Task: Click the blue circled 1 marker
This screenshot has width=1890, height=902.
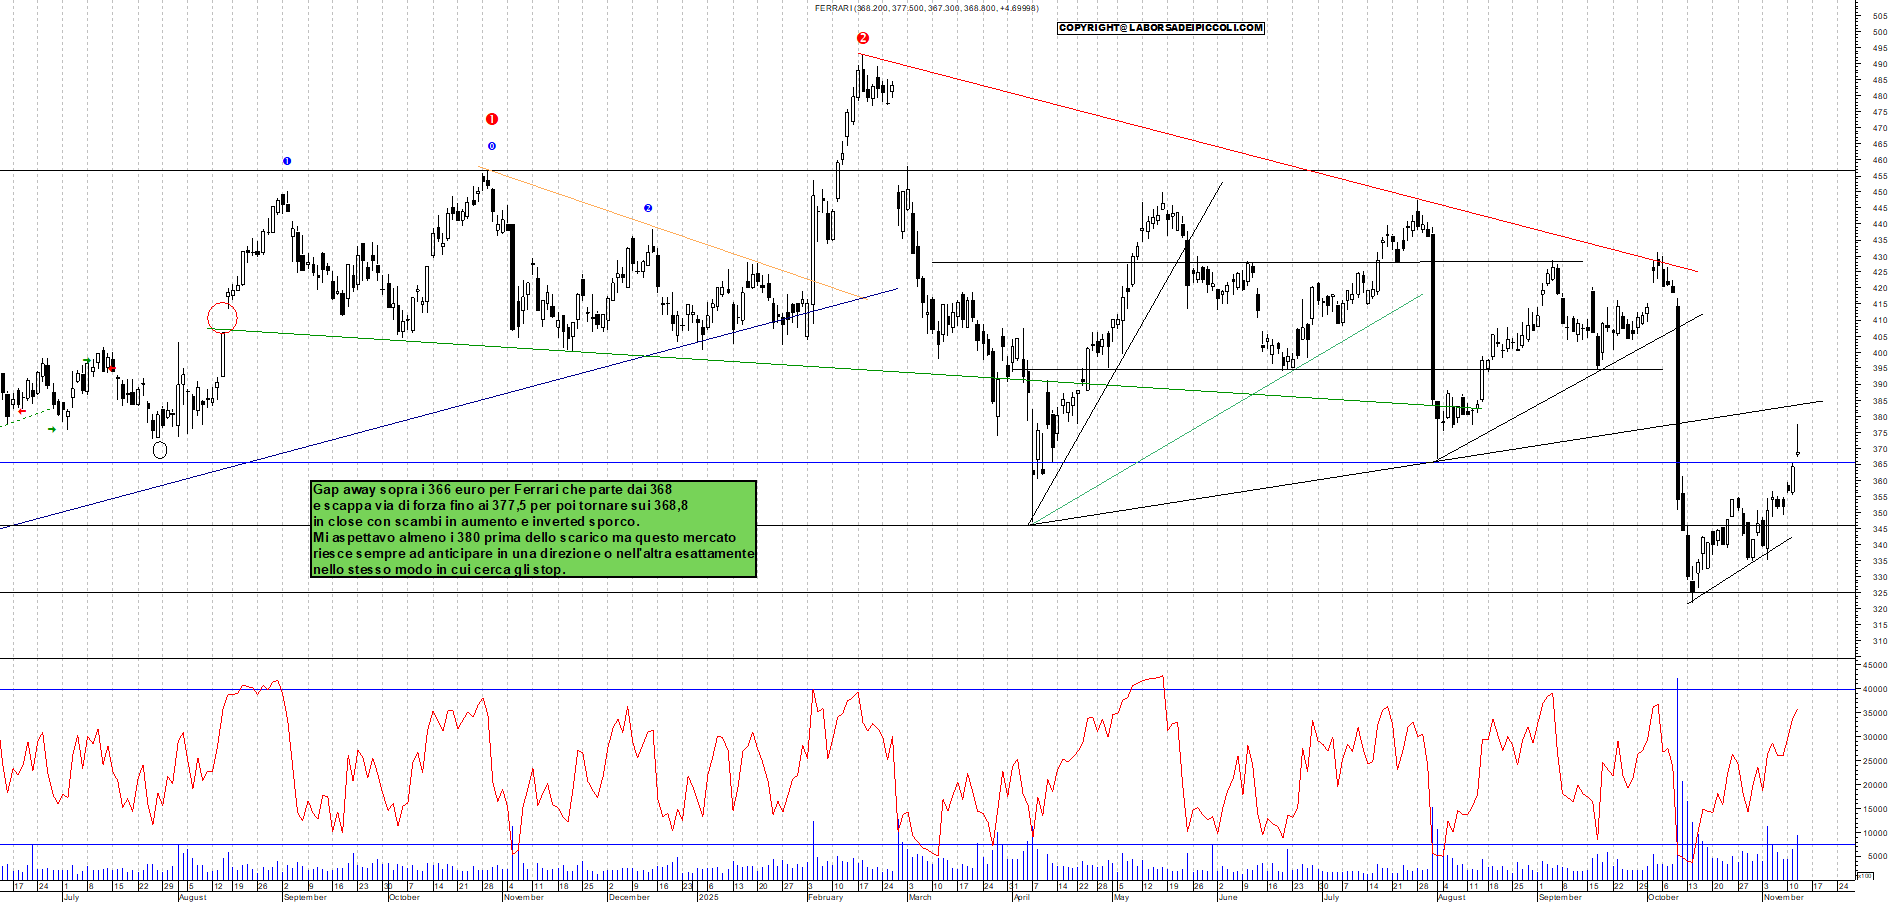Action: pos(287,160)
